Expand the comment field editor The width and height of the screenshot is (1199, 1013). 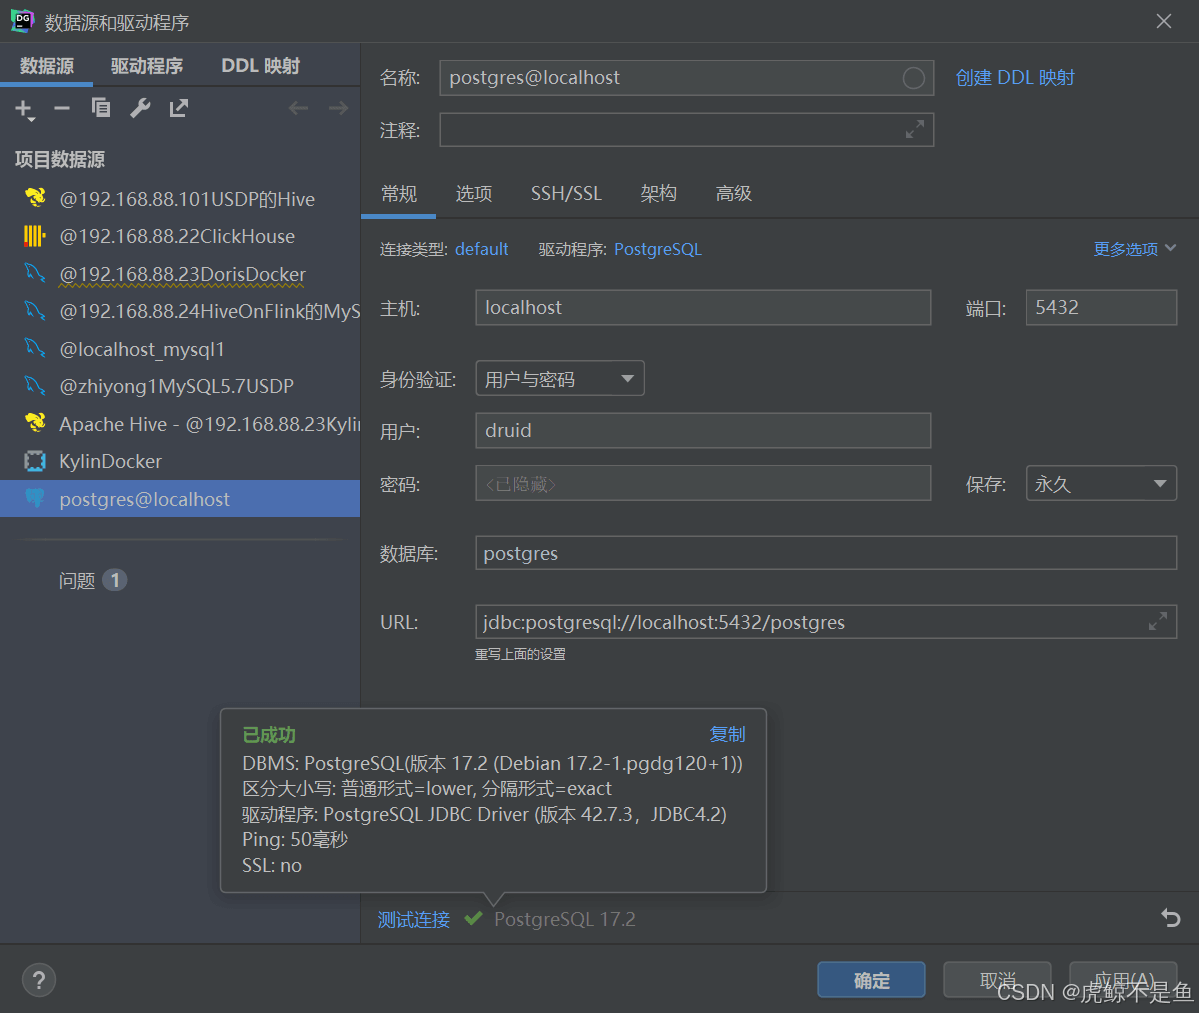tap(915, 130)
